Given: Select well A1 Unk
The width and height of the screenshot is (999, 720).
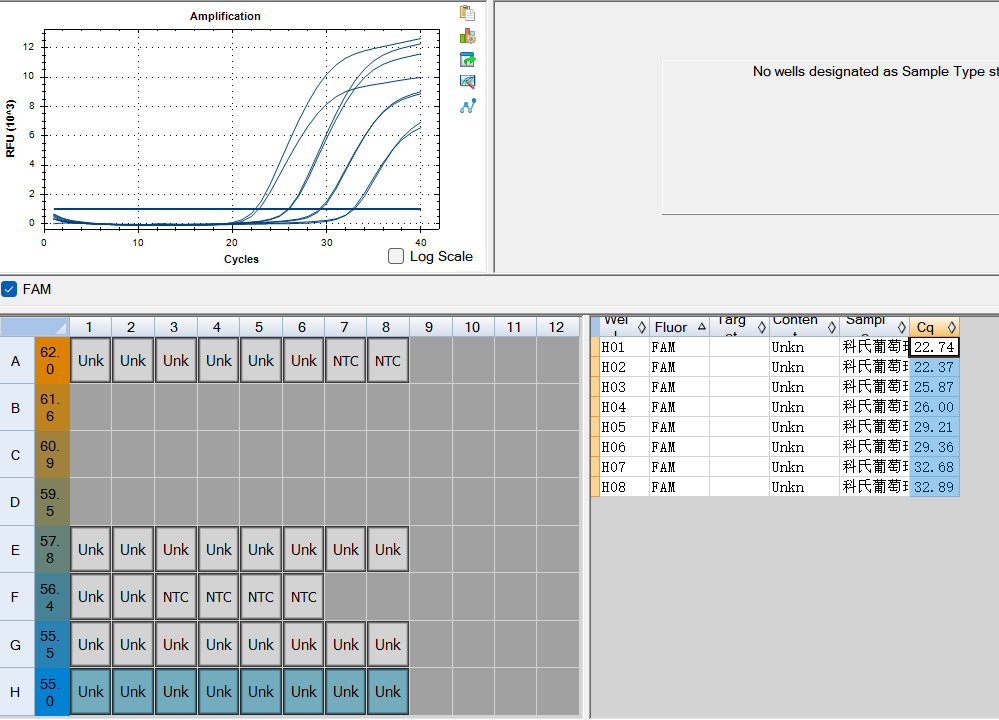Looking at the screenshot, I should pyautogui.click(x=90, y=361).
